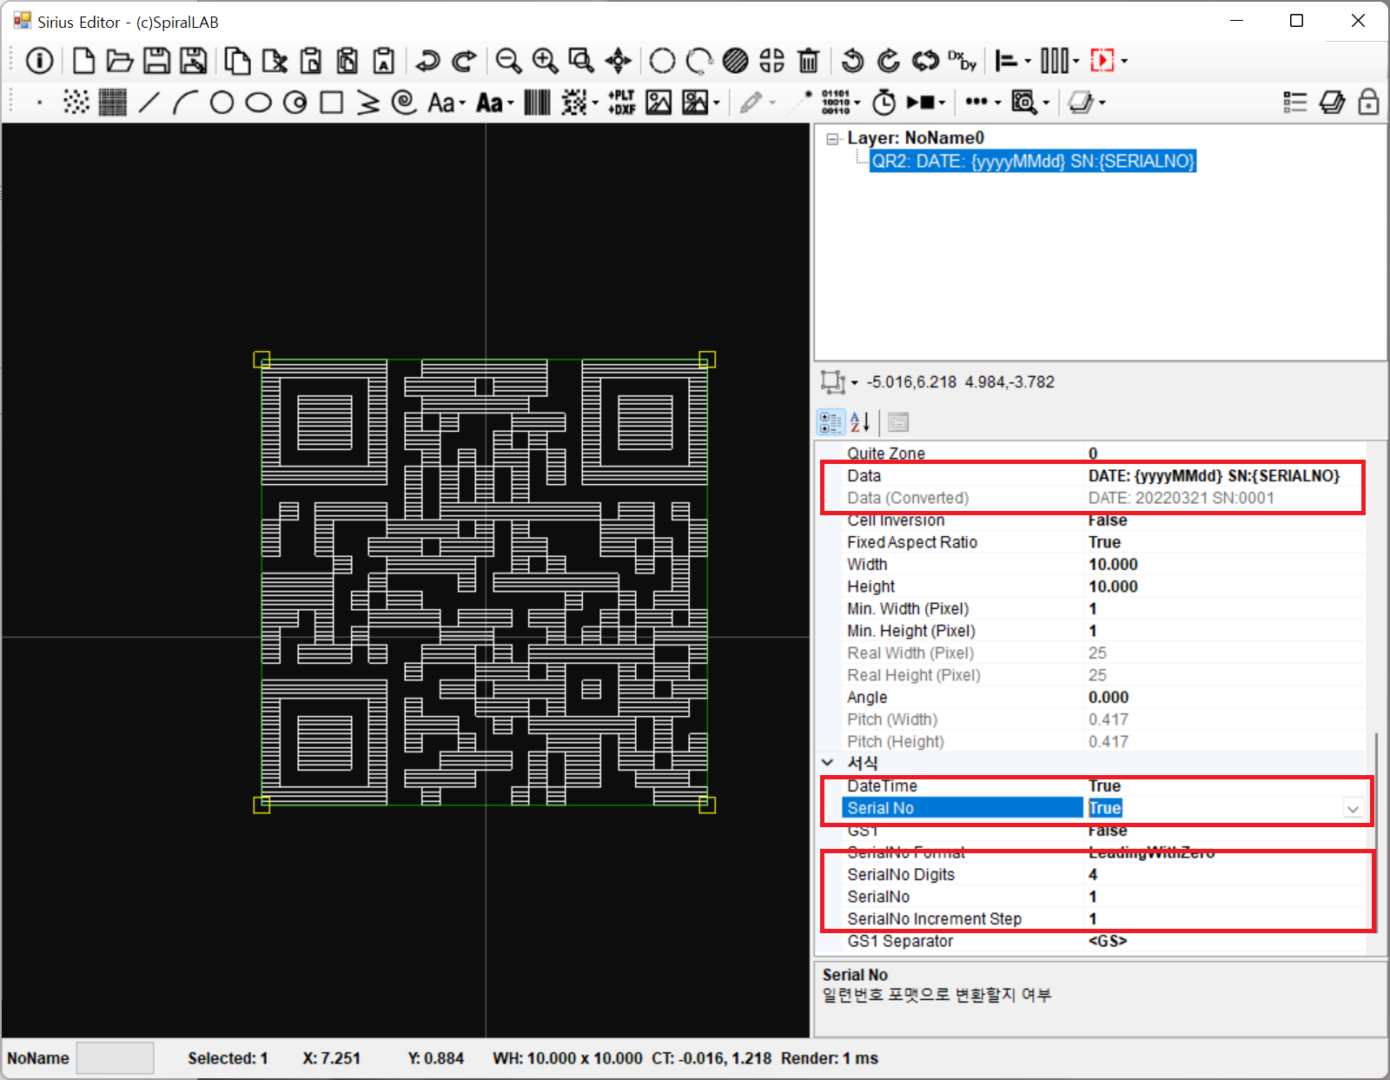
Task: Insert a 1D barcode entity
Action: [x=537, y=102]
